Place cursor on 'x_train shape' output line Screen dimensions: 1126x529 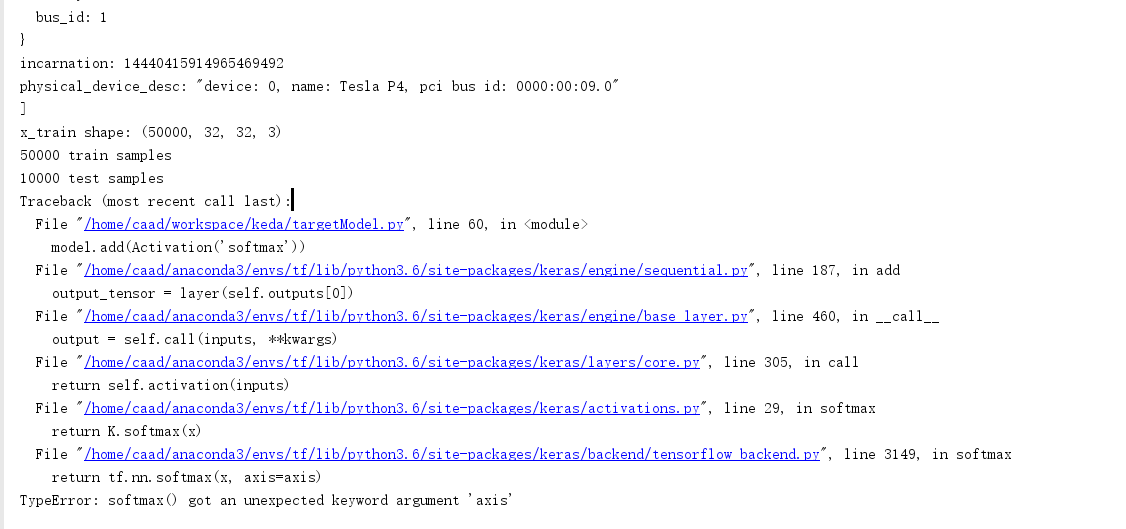[150, 133]
